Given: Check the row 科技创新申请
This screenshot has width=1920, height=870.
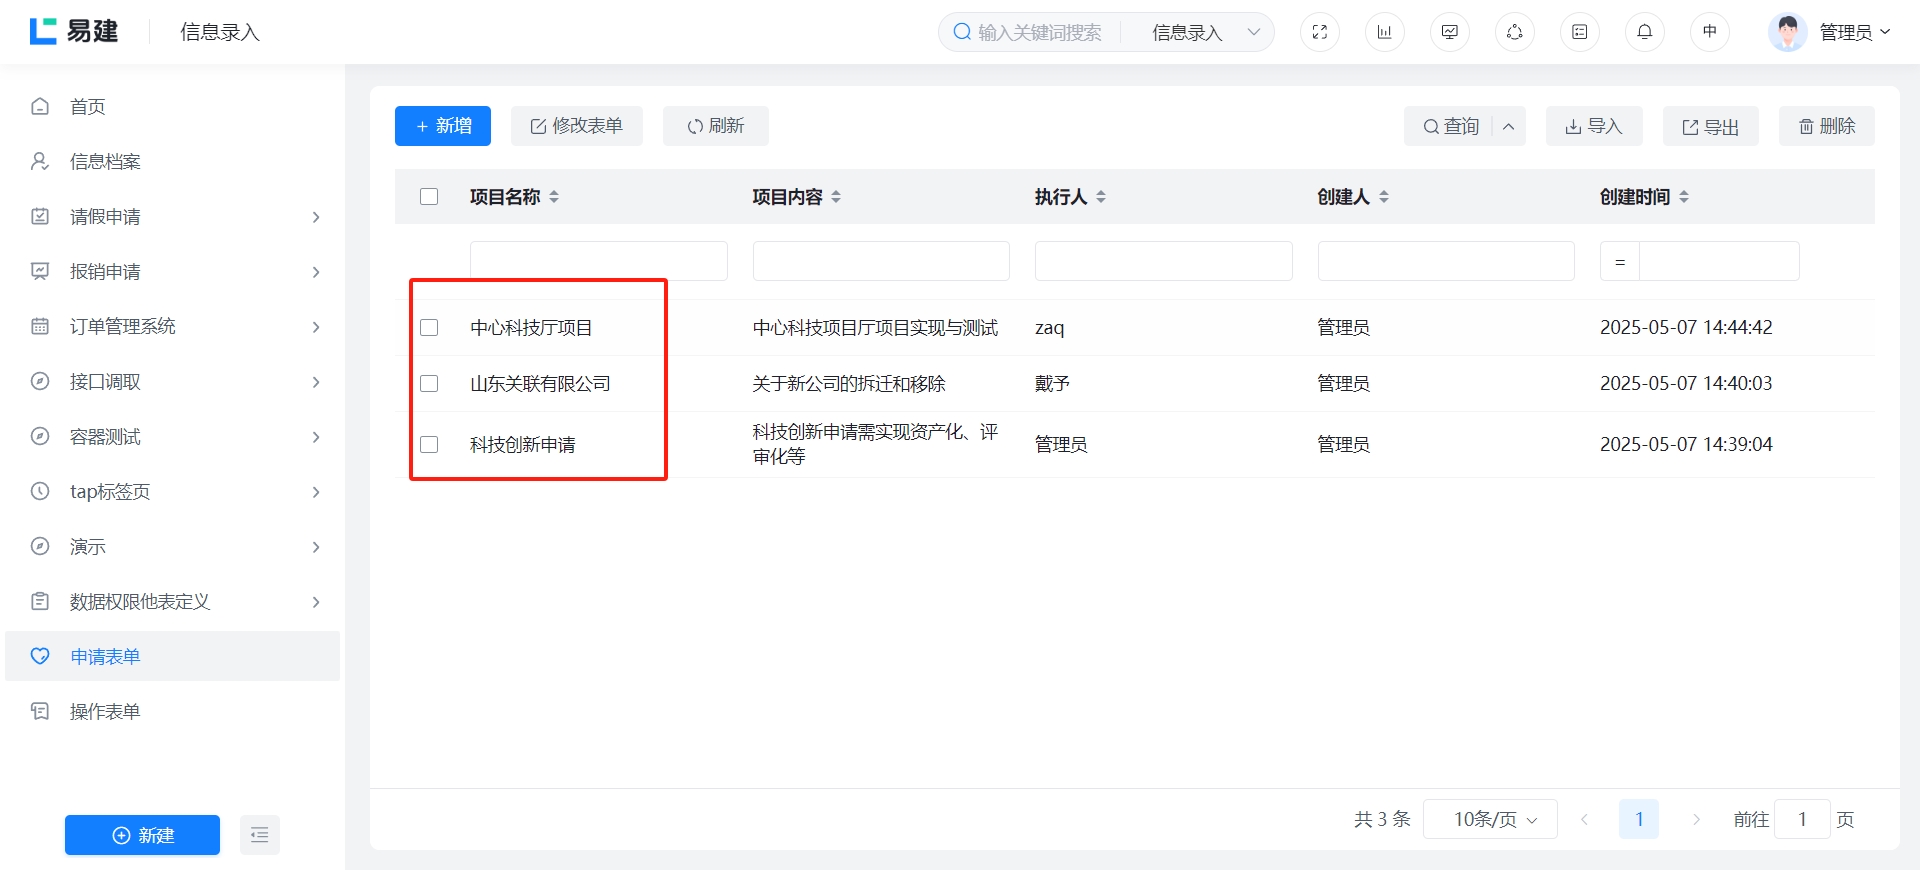Looking at the screenshot, I should pos(429,445).
